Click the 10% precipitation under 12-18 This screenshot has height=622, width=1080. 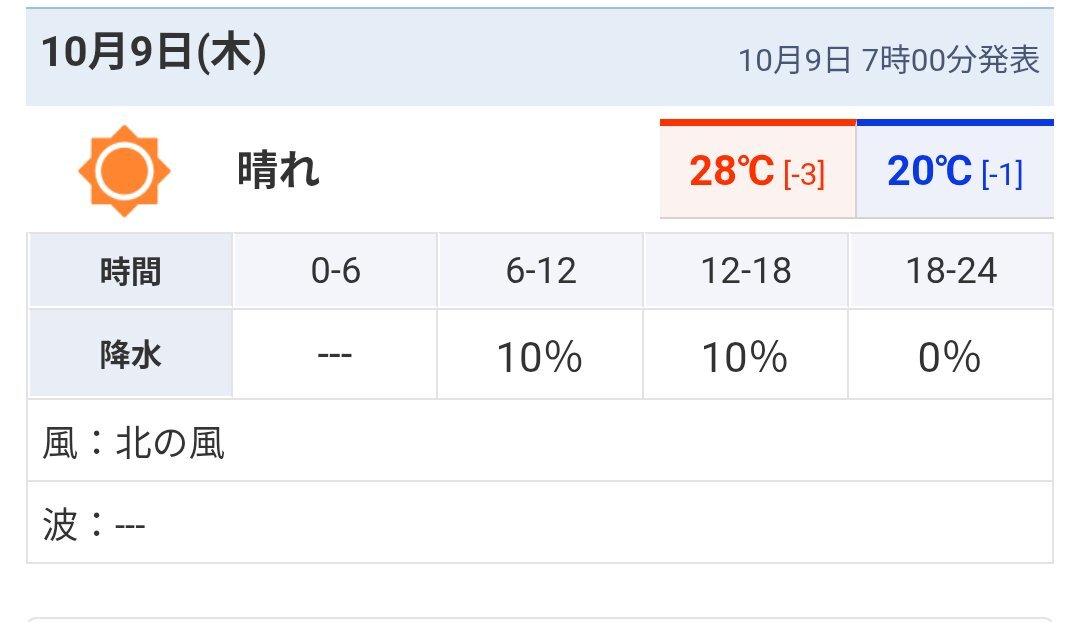tap(746, 357)
